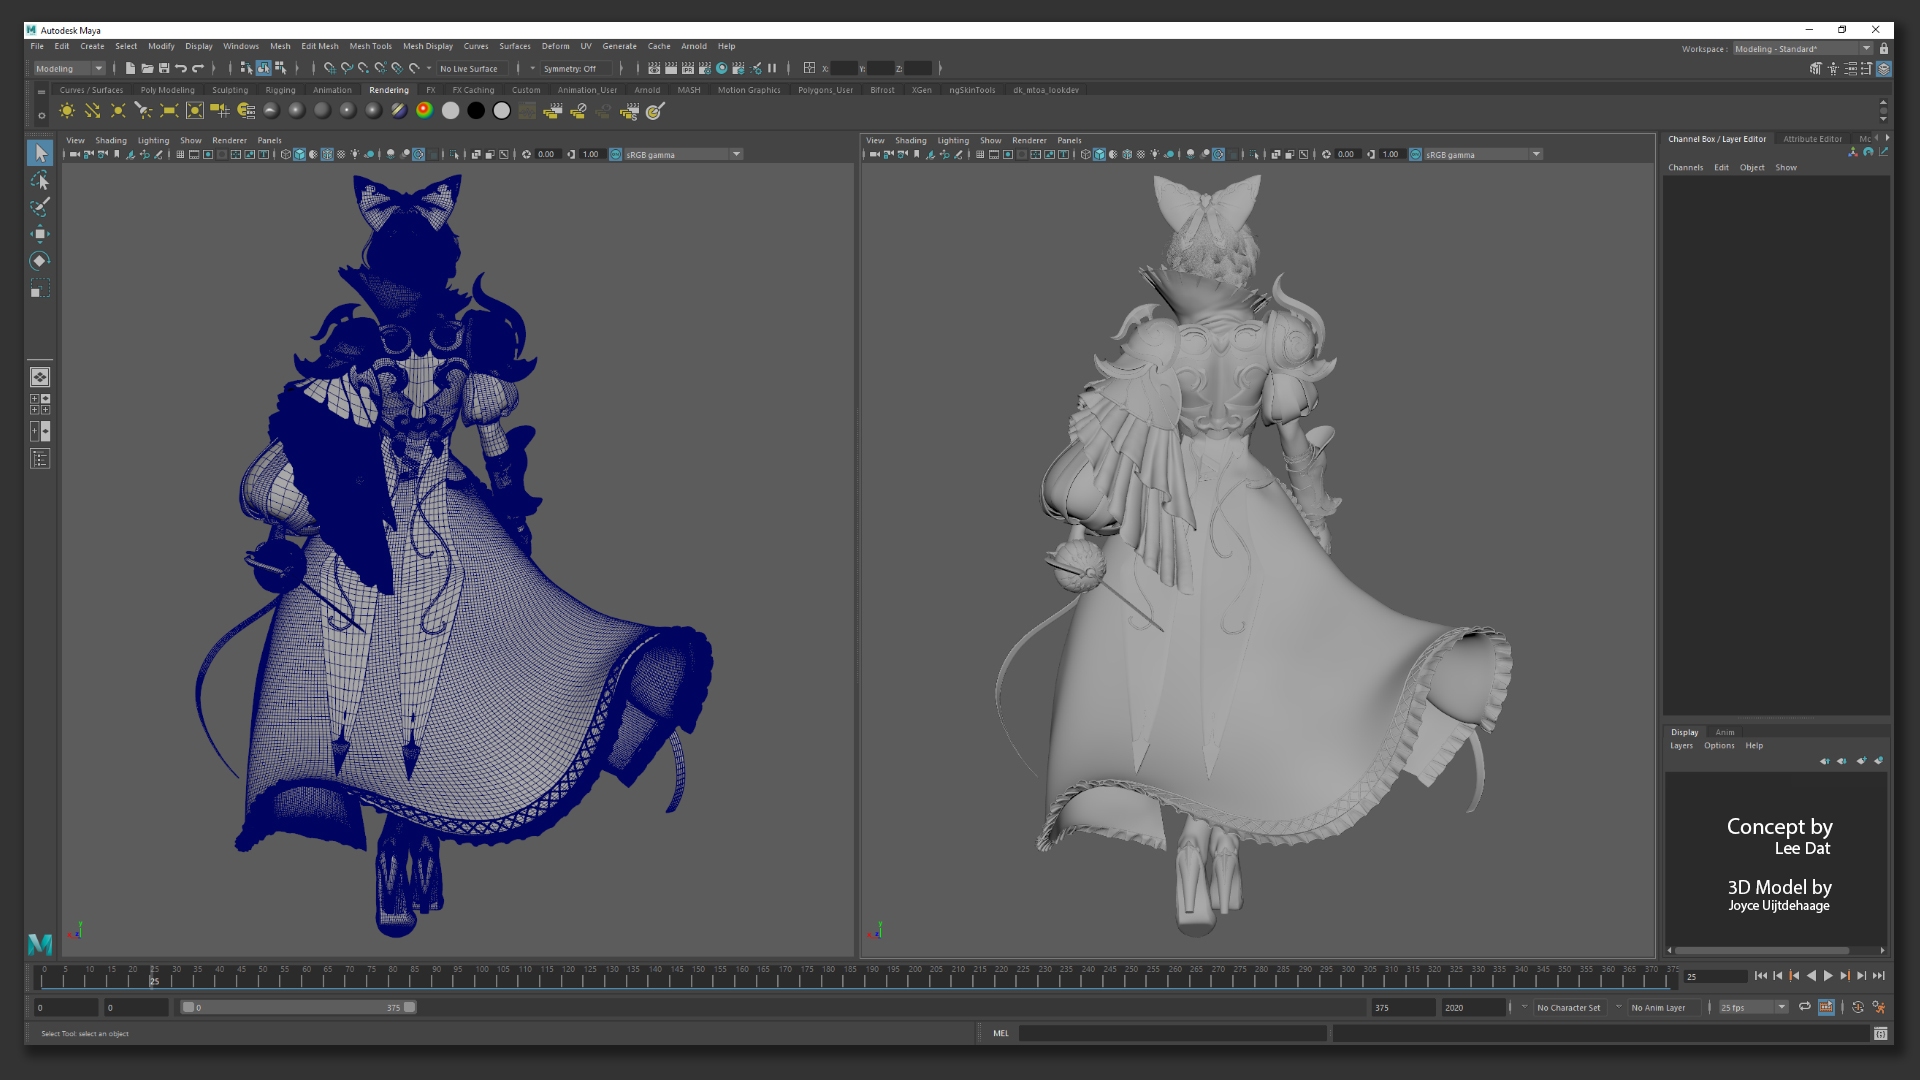This screenshot has width=1920, height=1080.
Task: Toggle smooth shade all in left viewport
Action: tap(299, 154)
